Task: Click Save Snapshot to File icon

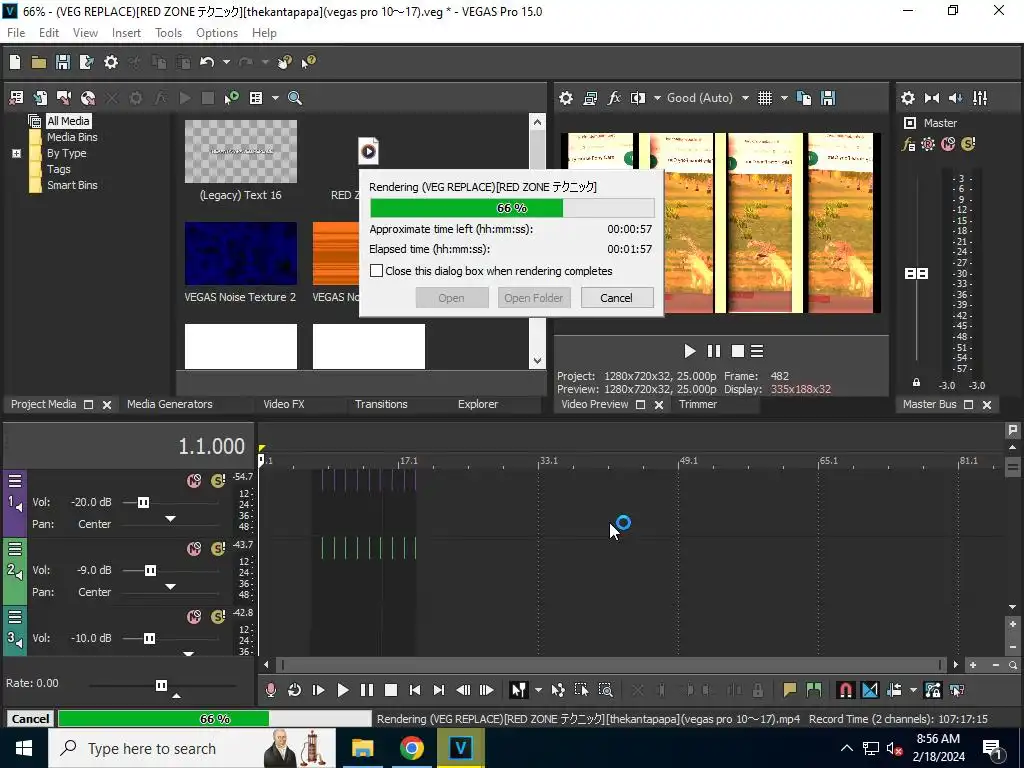Action: [828, 98]
